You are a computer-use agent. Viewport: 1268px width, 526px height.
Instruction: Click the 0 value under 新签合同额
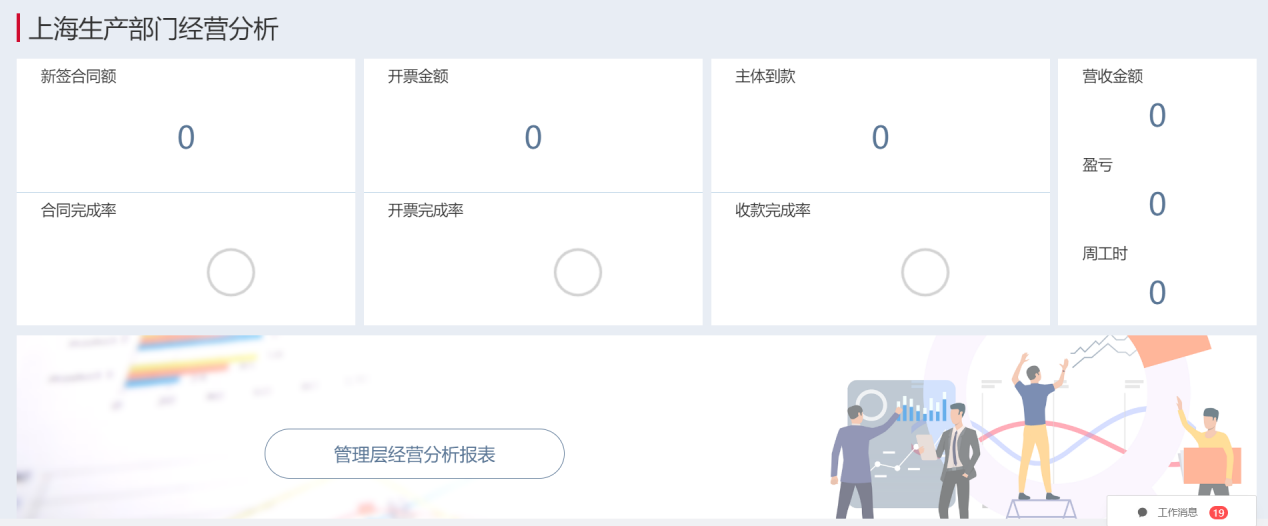click(186, 137)
